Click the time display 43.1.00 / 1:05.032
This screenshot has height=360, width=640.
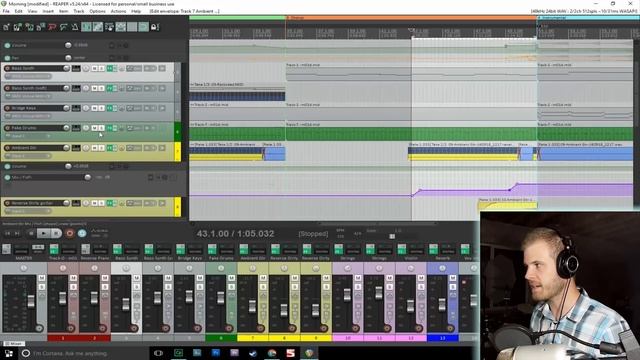235,233
